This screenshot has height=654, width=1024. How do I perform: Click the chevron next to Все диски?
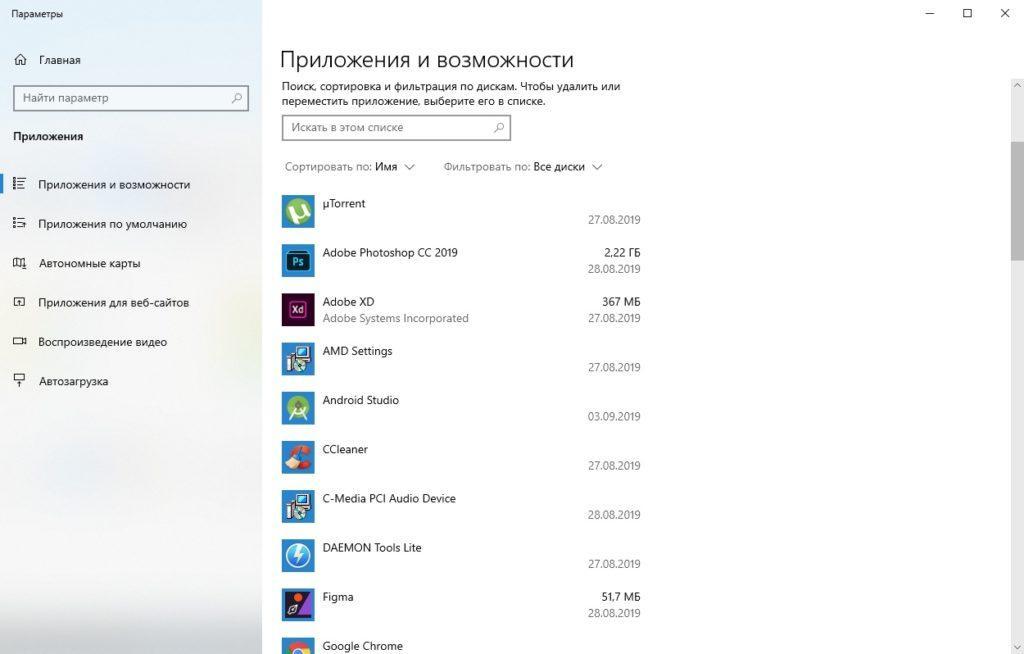(x=597, y=167)
